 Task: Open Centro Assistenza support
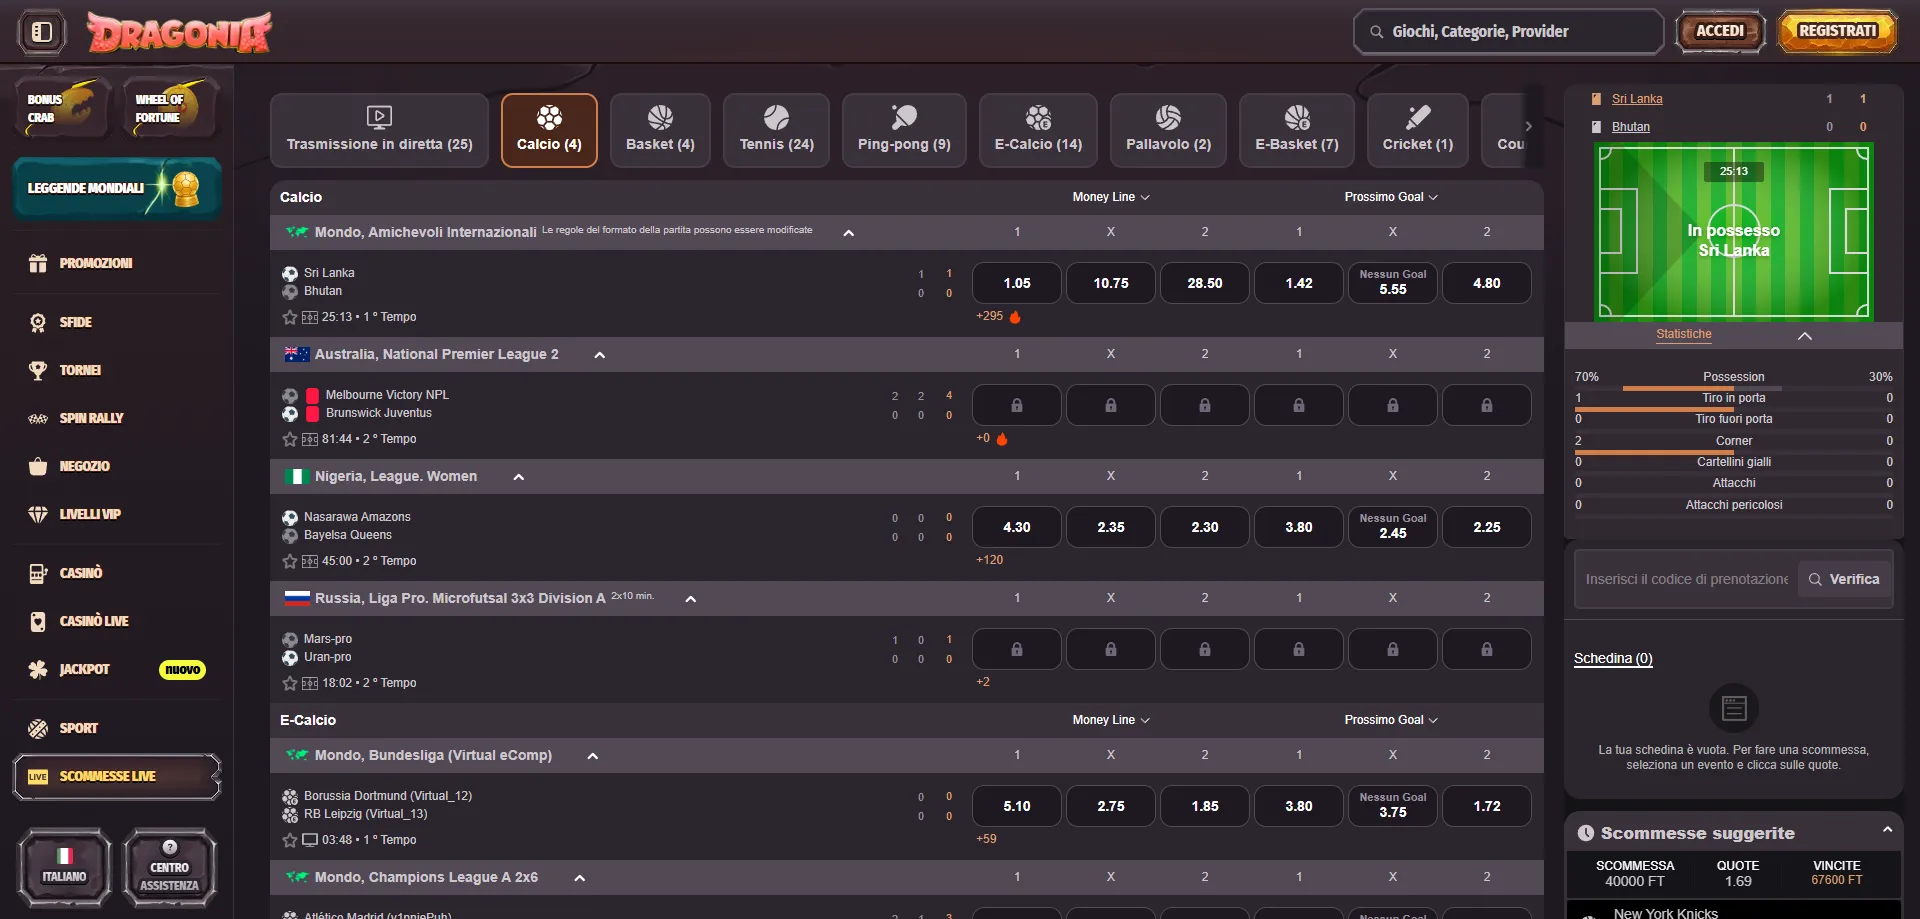pos(169,867)
